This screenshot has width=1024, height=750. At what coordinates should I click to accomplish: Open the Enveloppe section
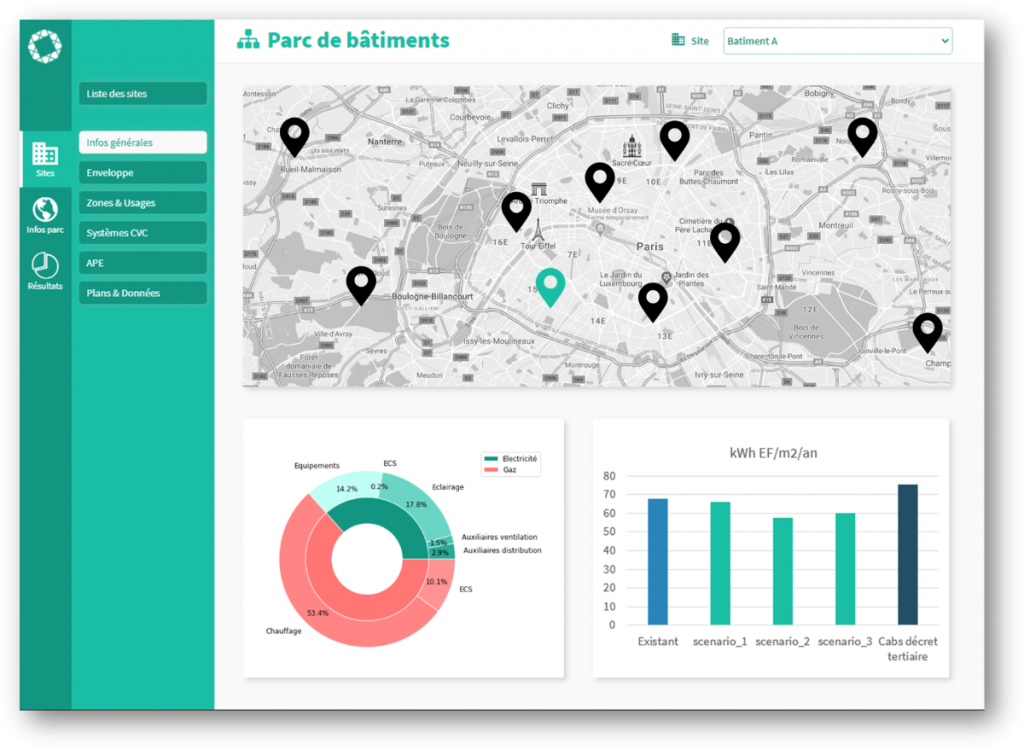pos(141,172)
